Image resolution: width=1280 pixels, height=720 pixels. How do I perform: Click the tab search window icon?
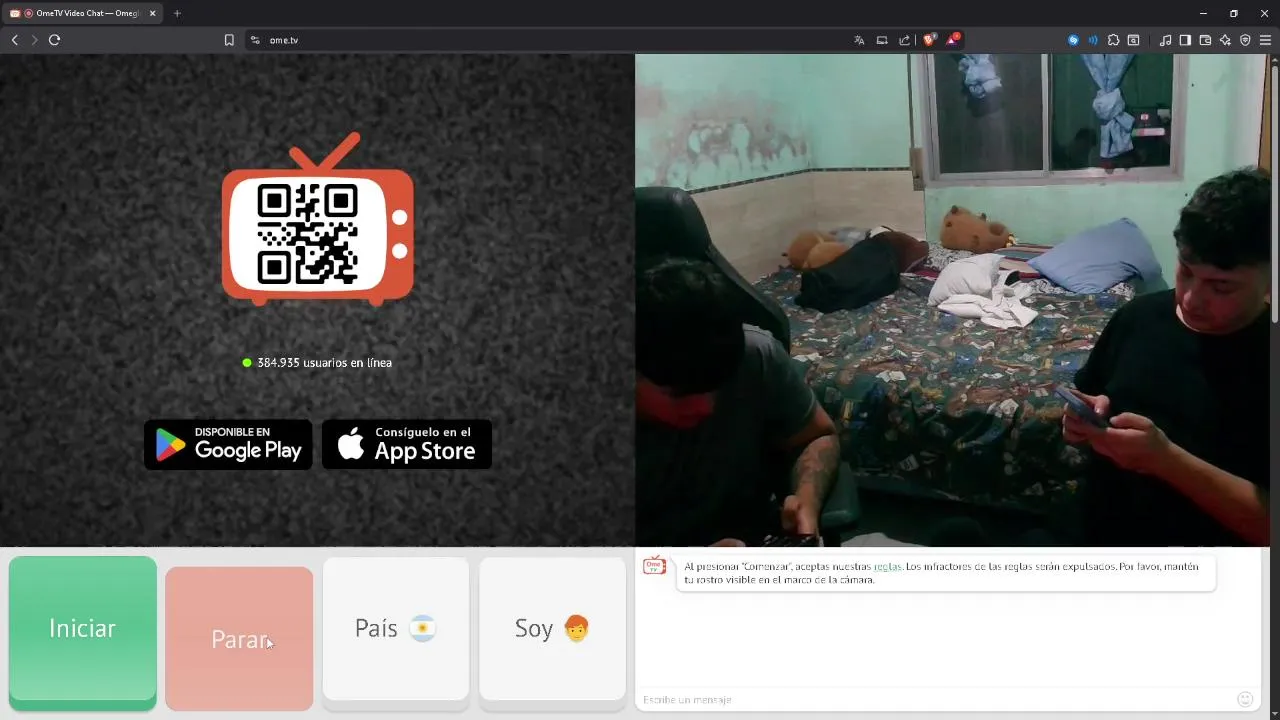pos(1133,40)
